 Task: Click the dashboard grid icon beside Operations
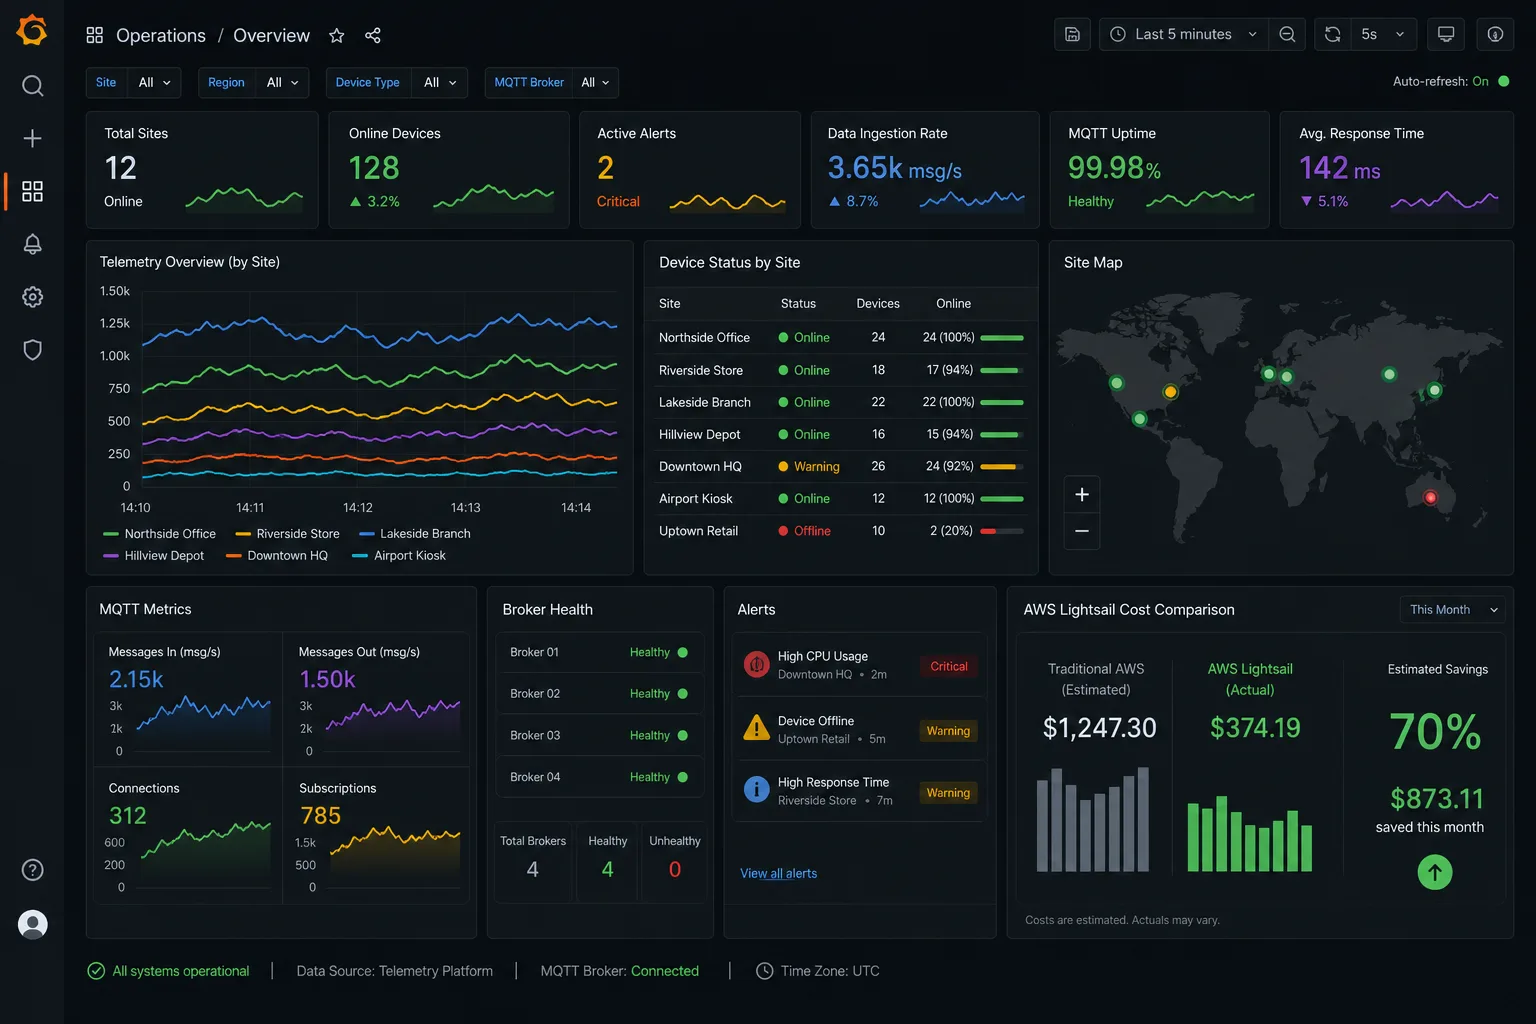(x=95, y=36)
